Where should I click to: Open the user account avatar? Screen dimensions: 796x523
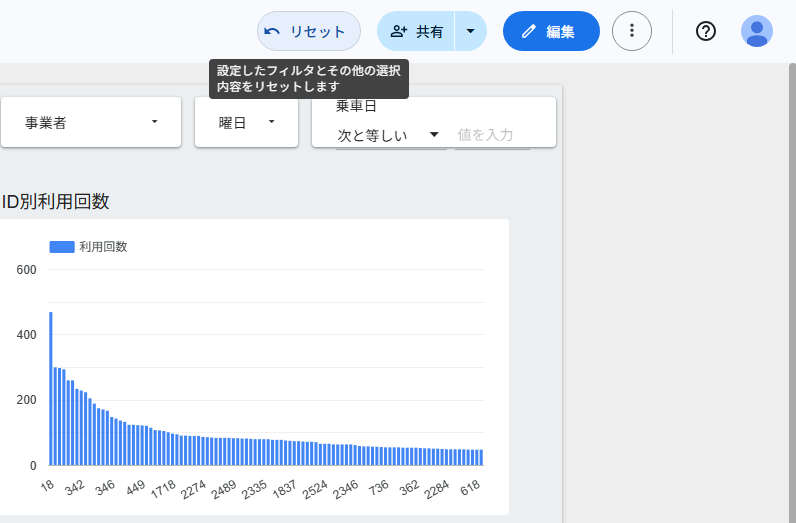[x=757, y=31]
